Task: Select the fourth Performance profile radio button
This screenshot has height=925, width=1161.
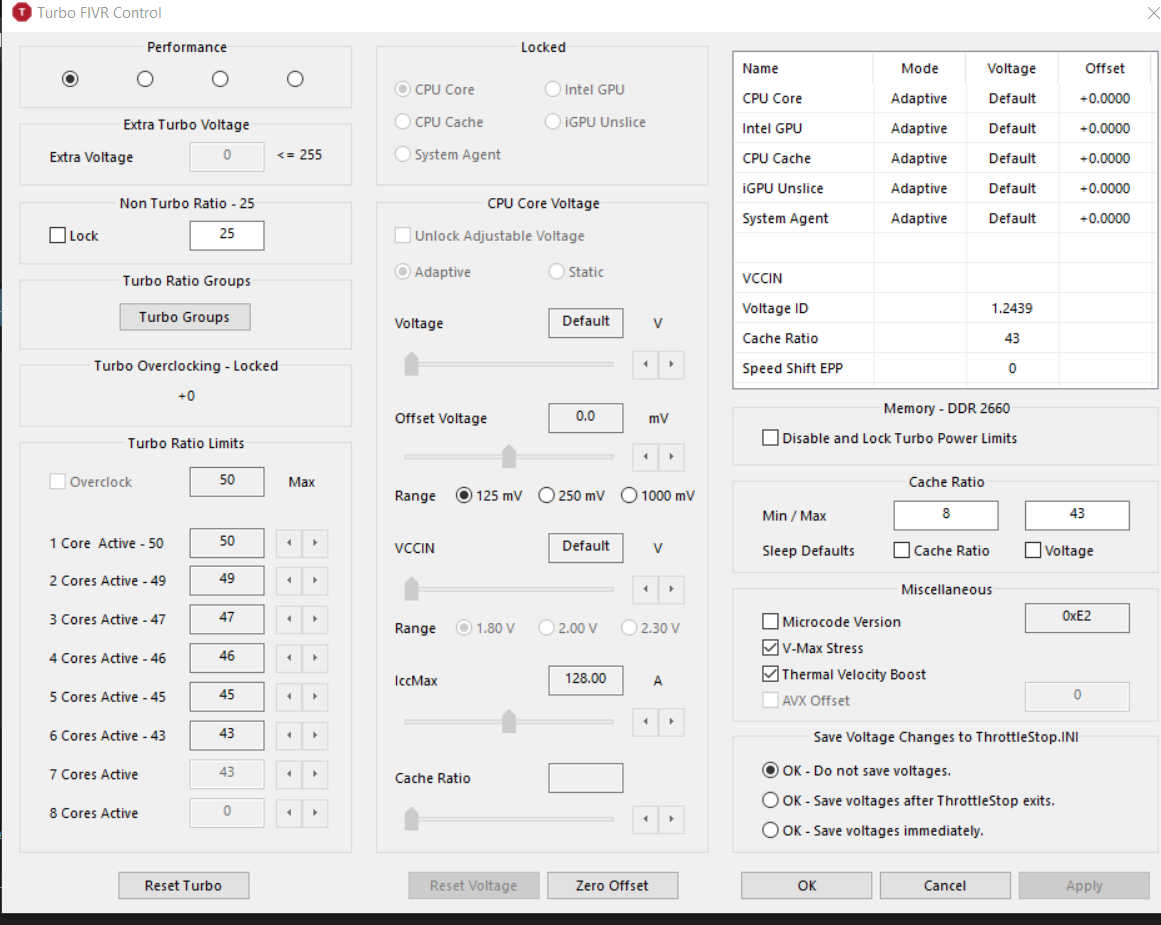Action: tap(295, 79)
